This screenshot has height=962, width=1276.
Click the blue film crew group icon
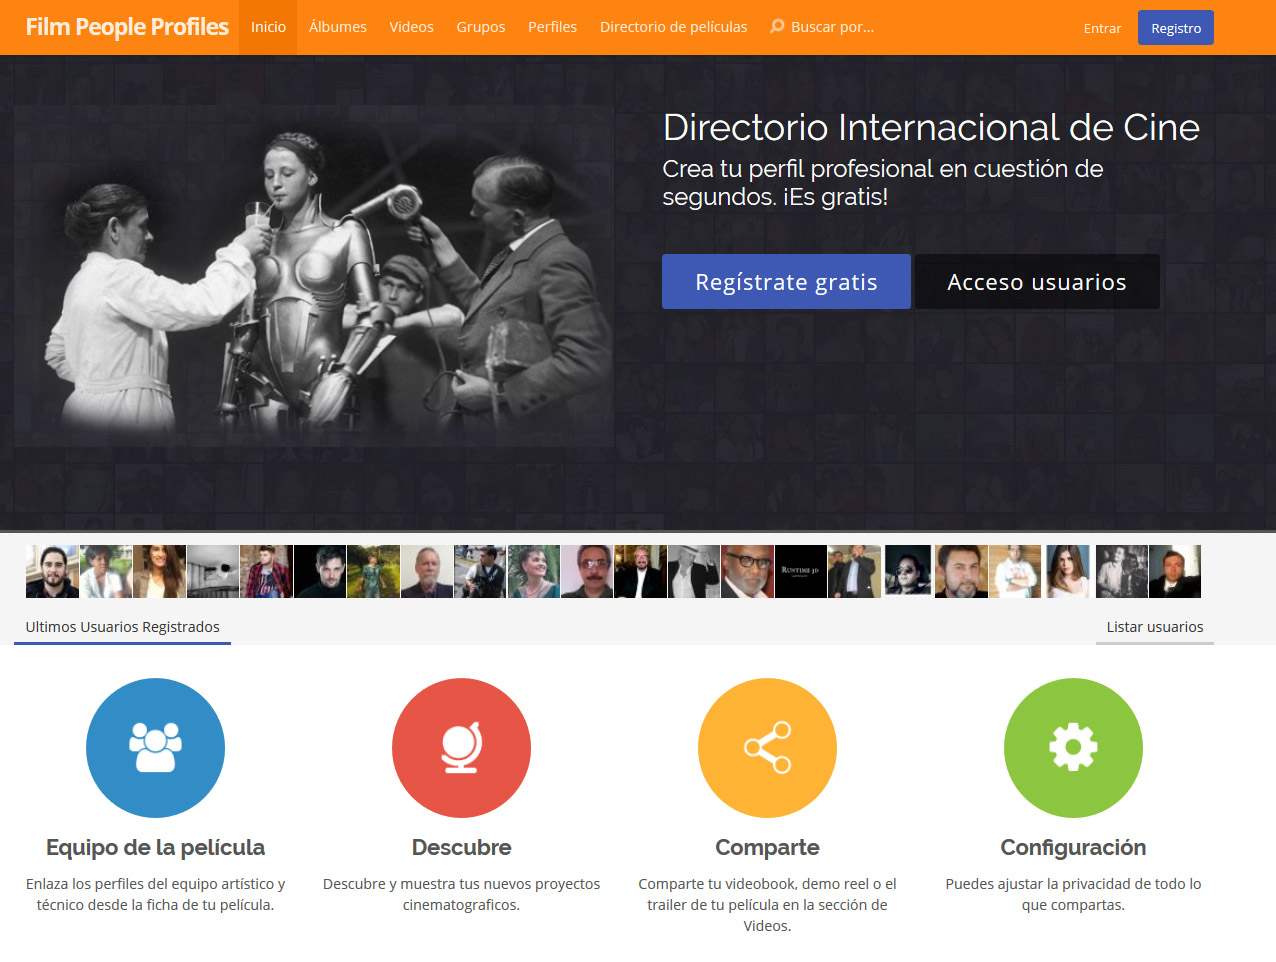[x=155, y=748]
